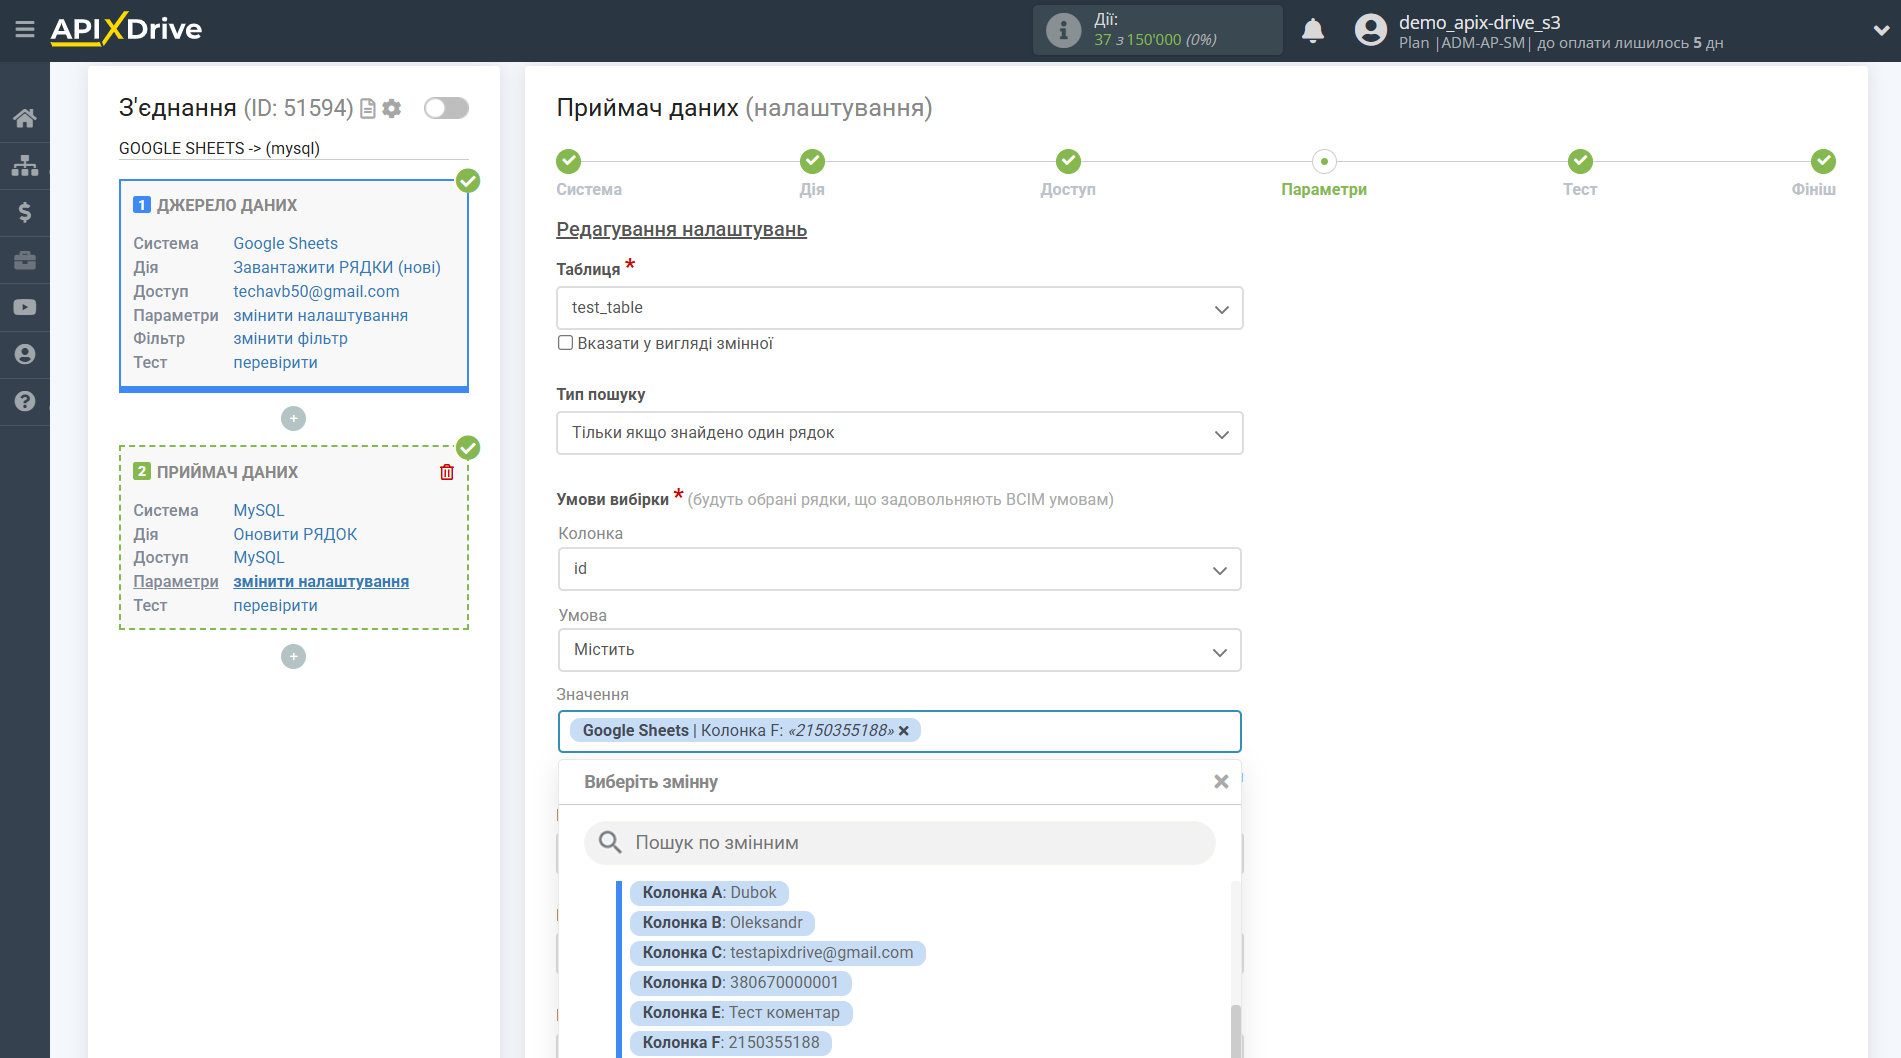Open the Google Sheets system link
This screenshot has width=1901, height=1058.
pyautogui.click(x=285, y=243)
